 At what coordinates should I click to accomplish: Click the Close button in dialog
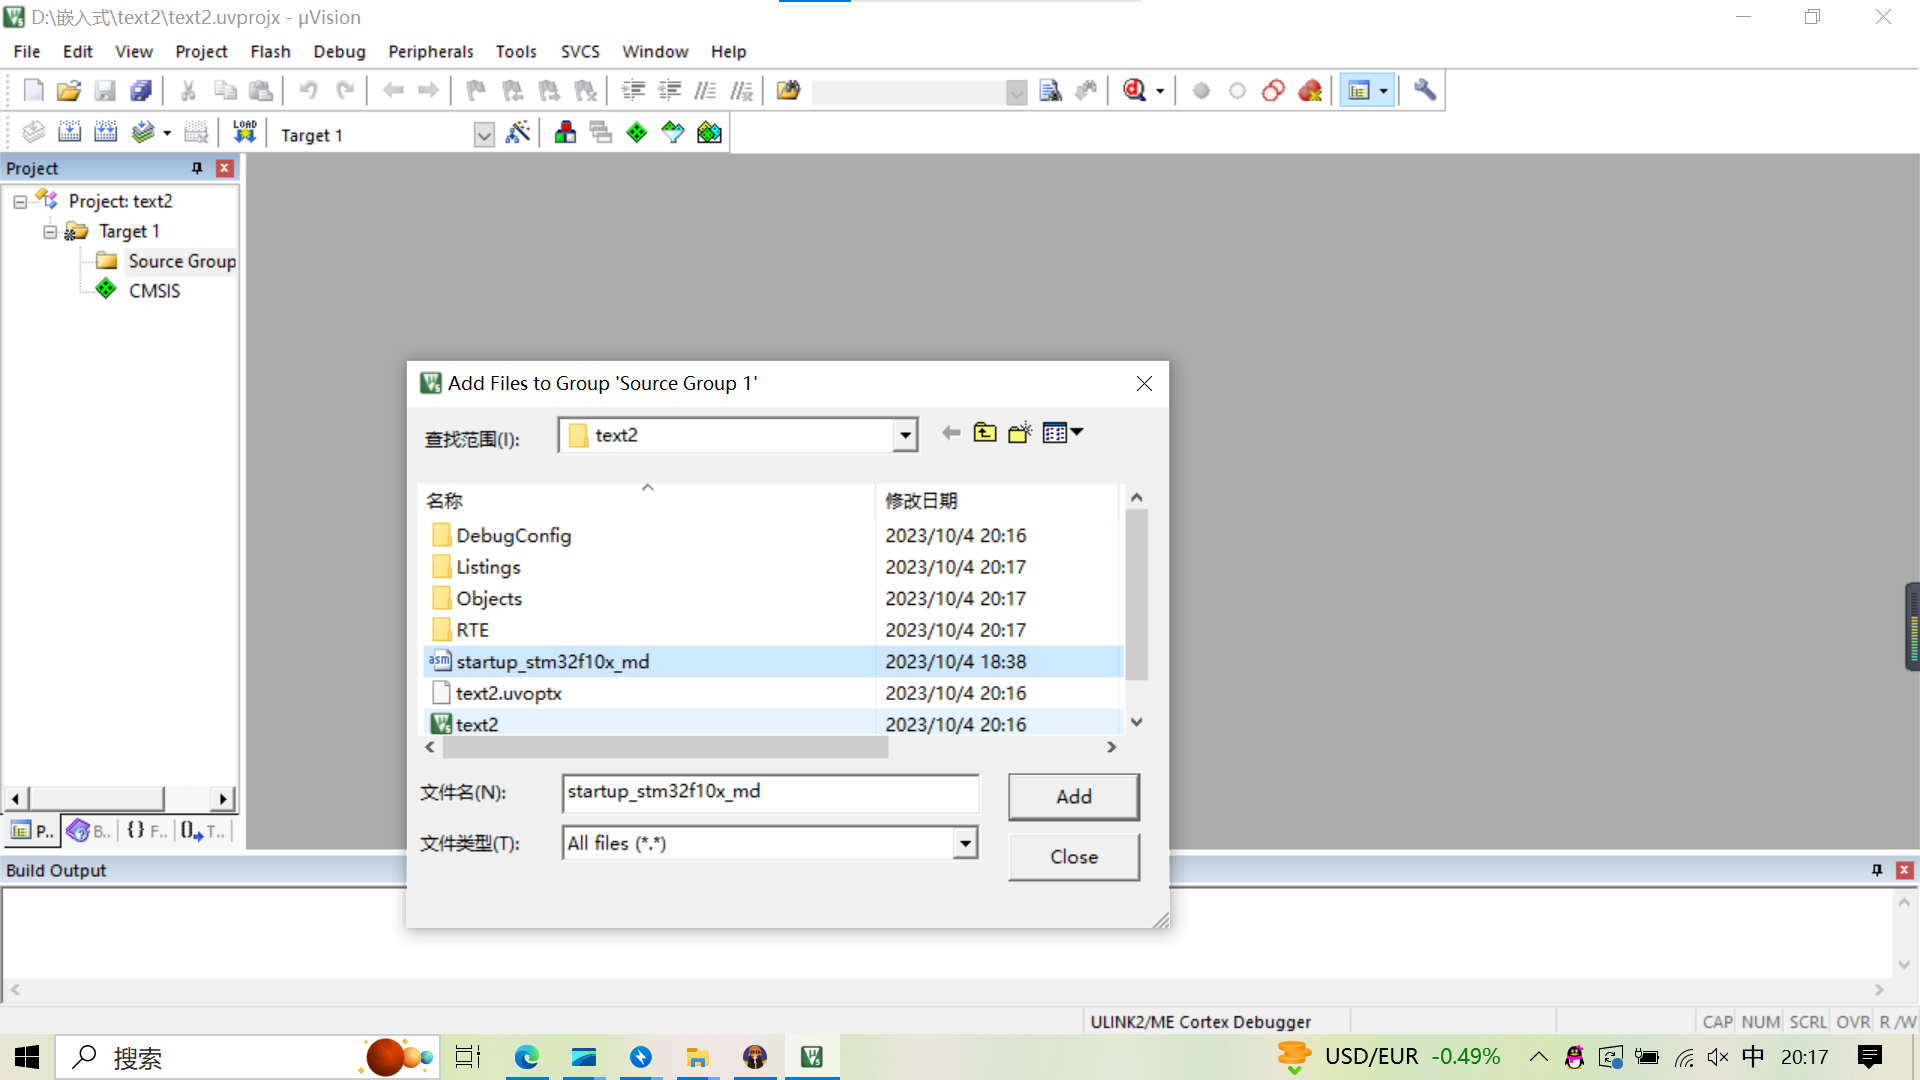[1074, 857]
